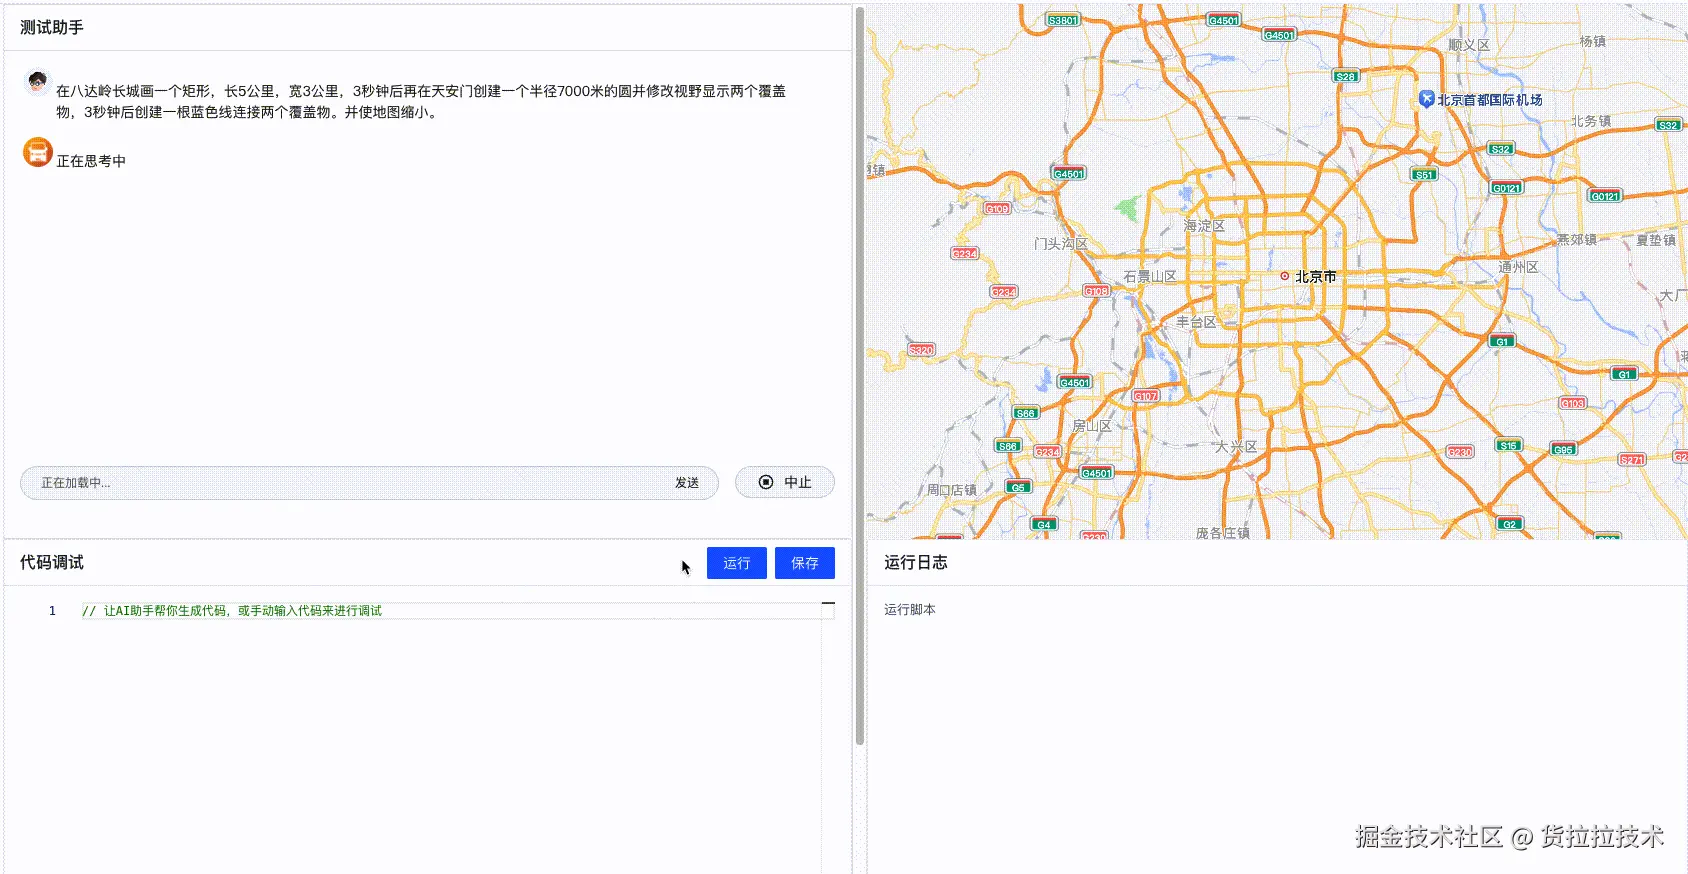Click the G4 highway shield on map

click(x=1044, y=524)
